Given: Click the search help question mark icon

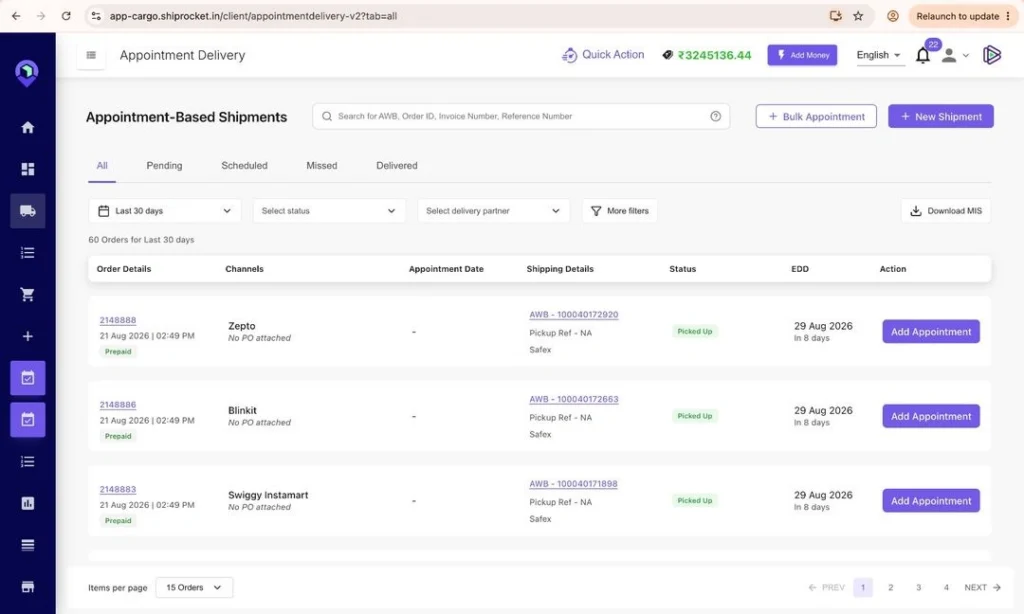Looking at the screenshot, I should pos(716,116).
